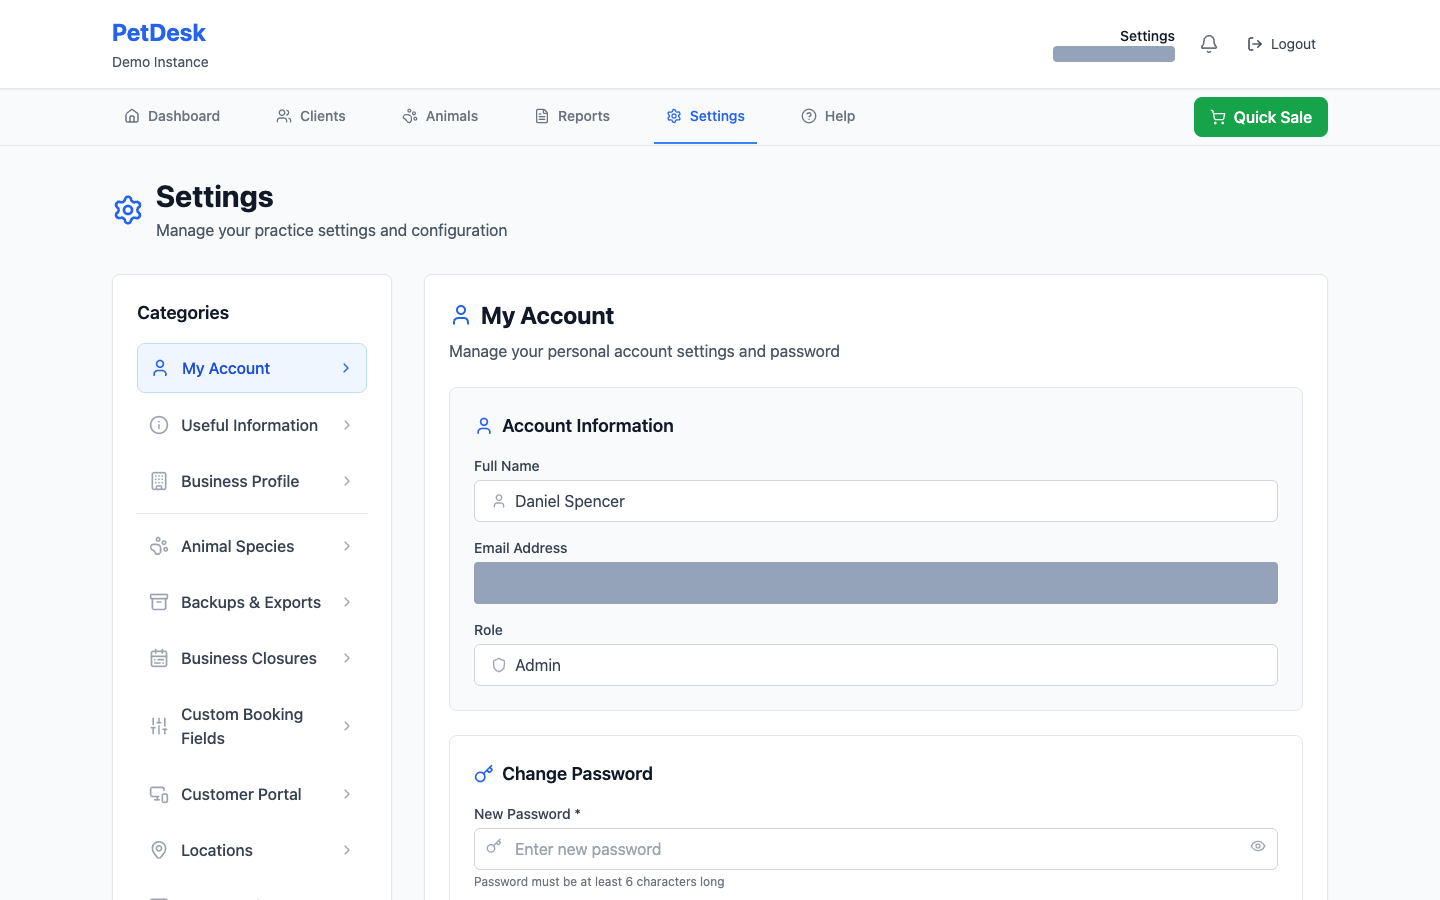Screen dimensions: 1440x900
Task: Click the Clients people icon
Action: click(284, 116)
